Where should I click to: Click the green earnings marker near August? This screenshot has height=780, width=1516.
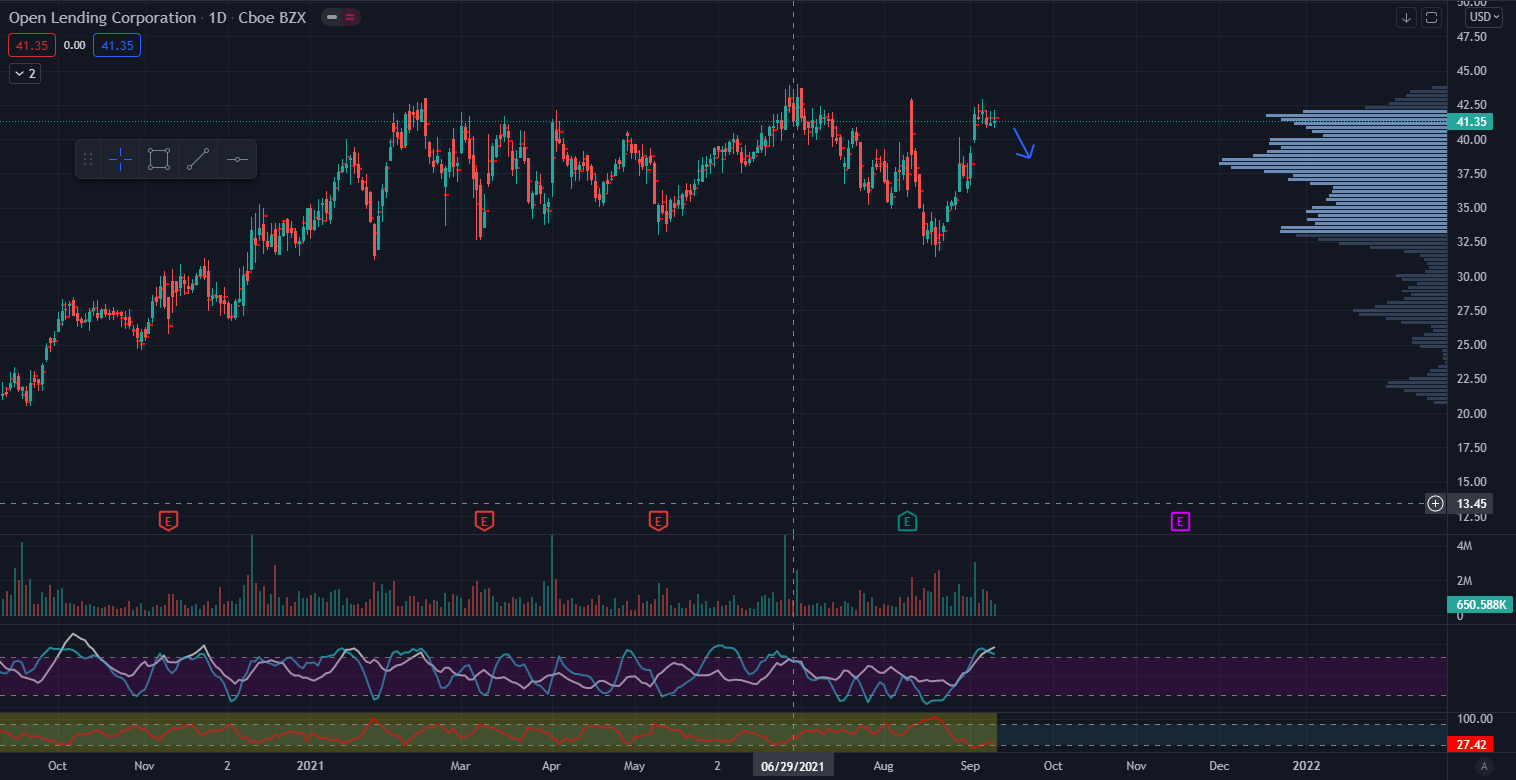pyautogui.click(x=907, y=520)
